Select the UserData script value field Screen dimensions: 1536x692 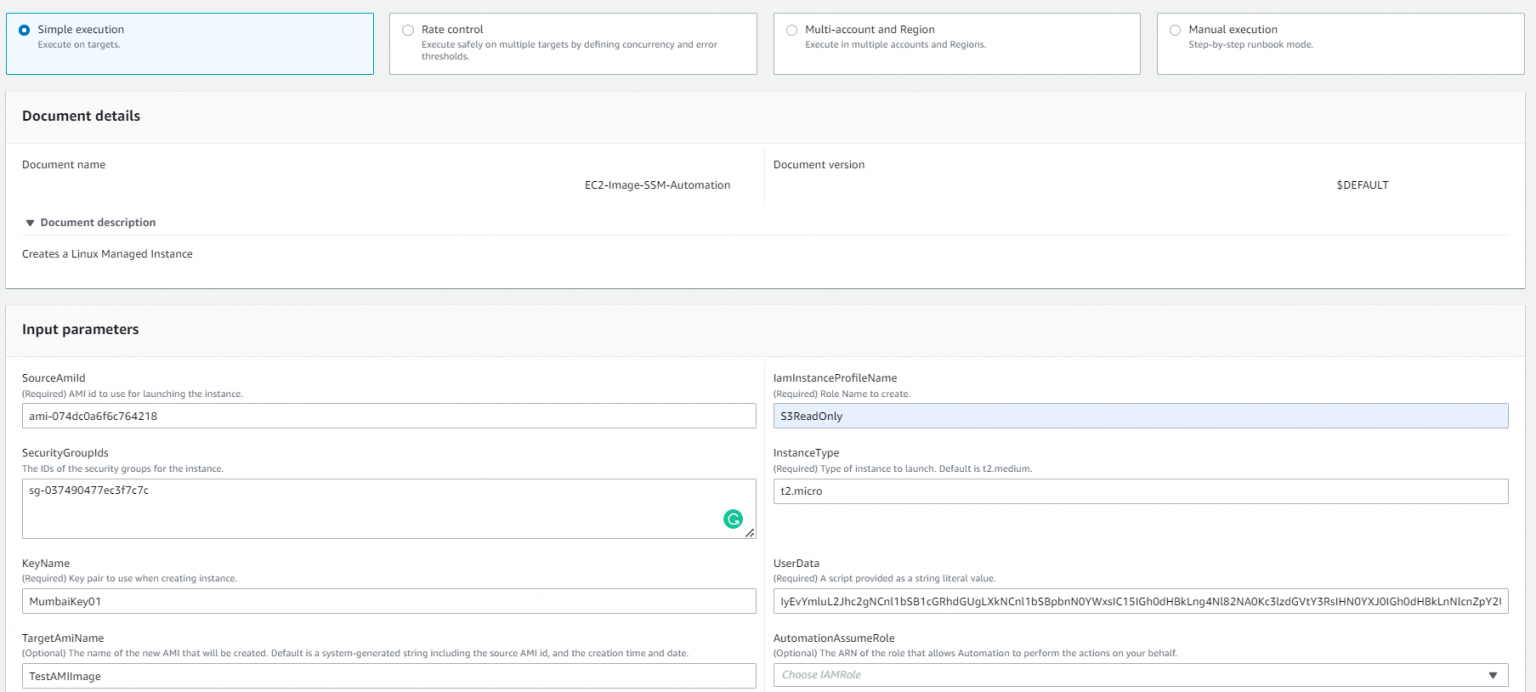click(1140, 600)
